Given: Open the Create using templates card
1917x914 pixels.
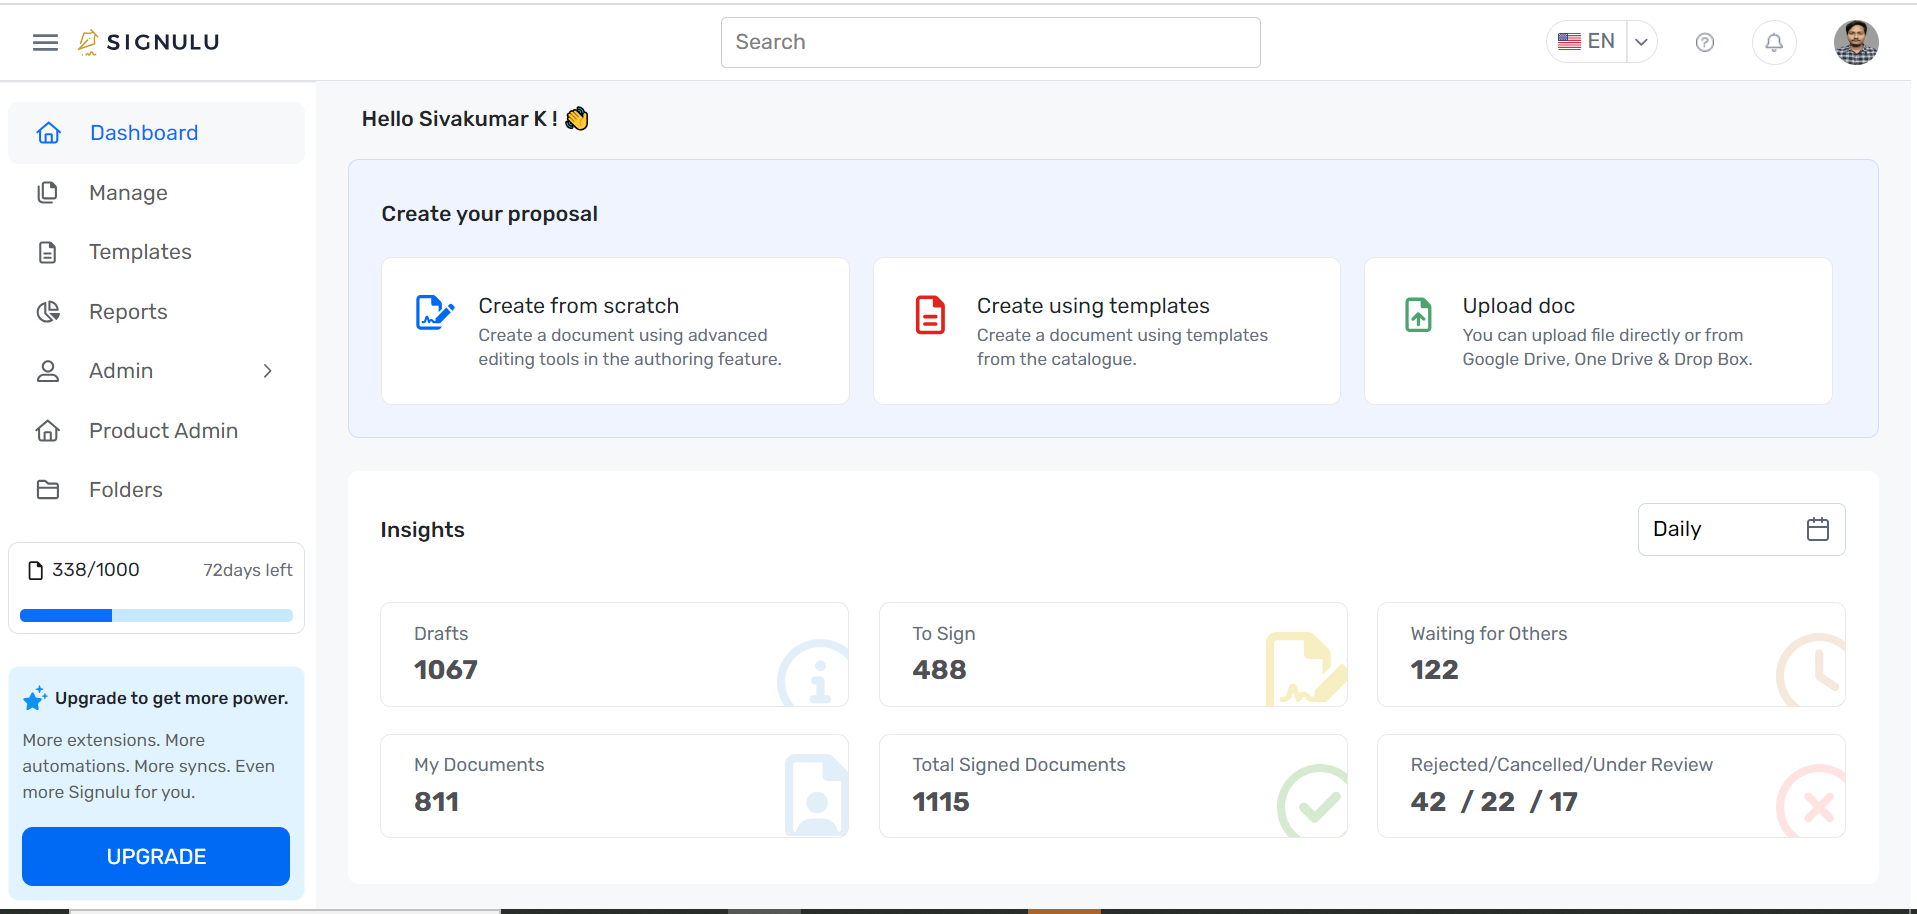Looking at the screenshot, I should click(x=1106, y=331).
